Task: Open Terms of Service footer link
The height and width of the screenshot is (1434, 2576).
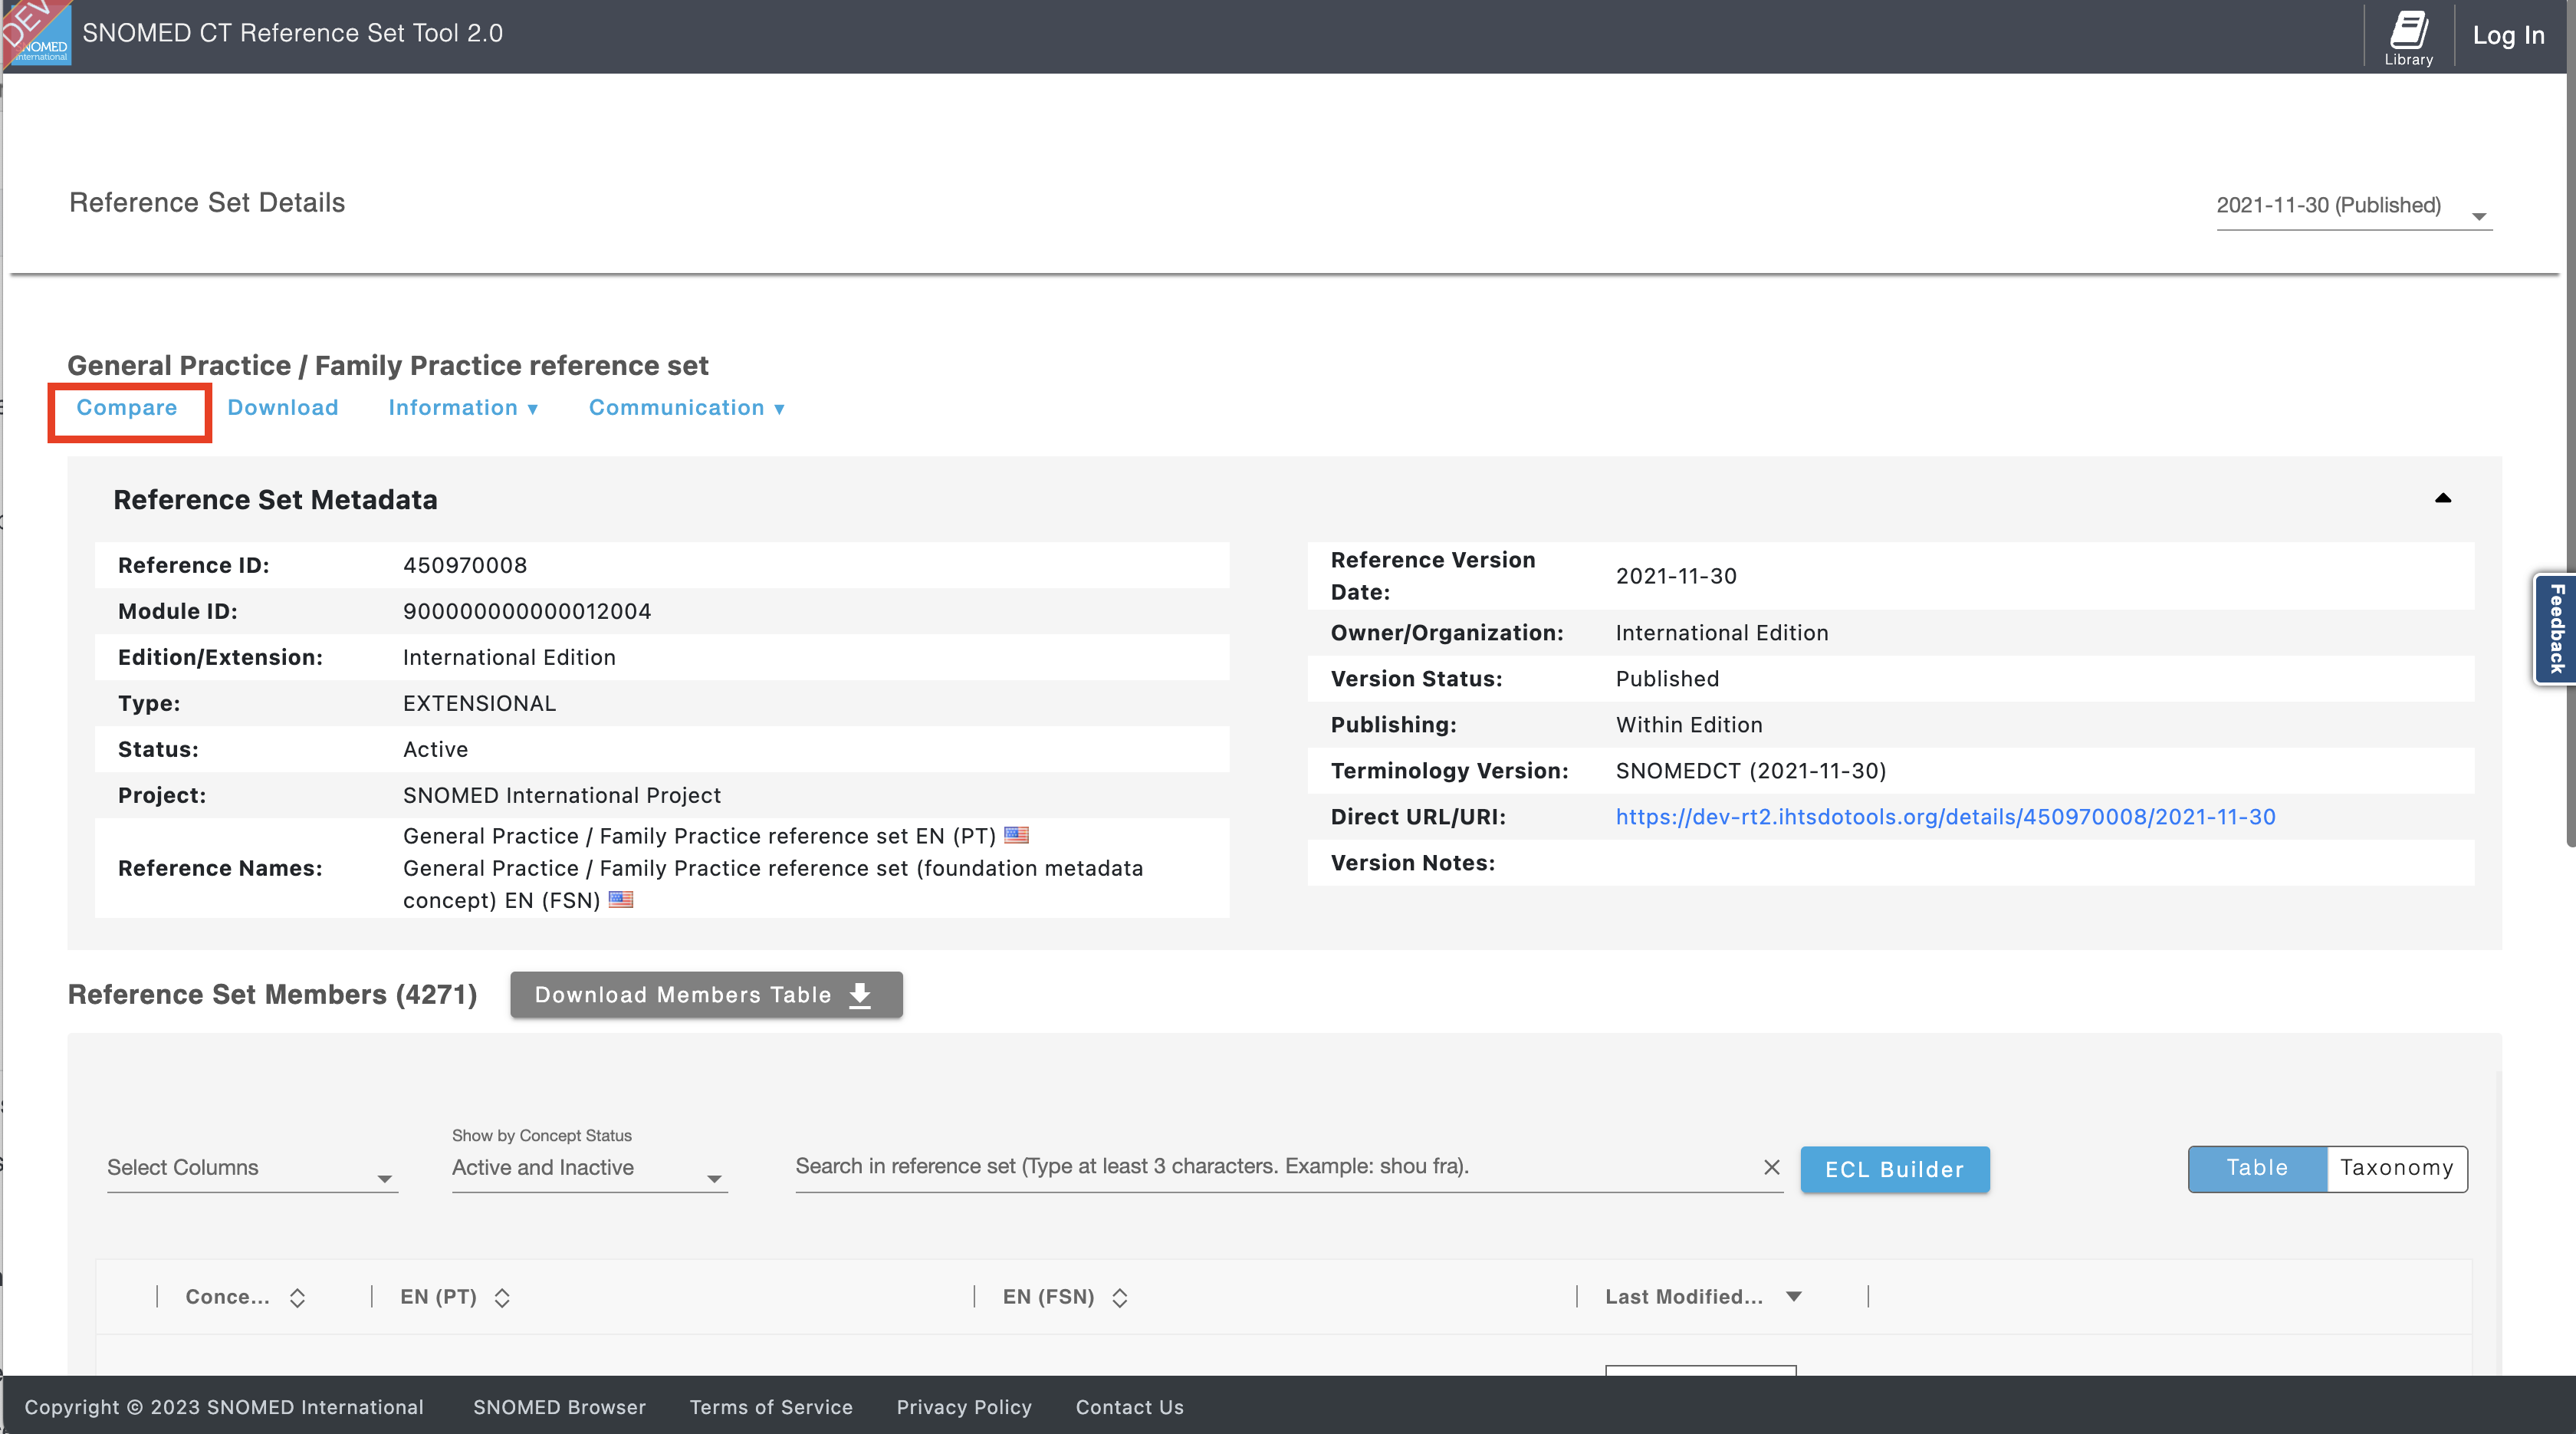Action: [x=771, y=1407]
